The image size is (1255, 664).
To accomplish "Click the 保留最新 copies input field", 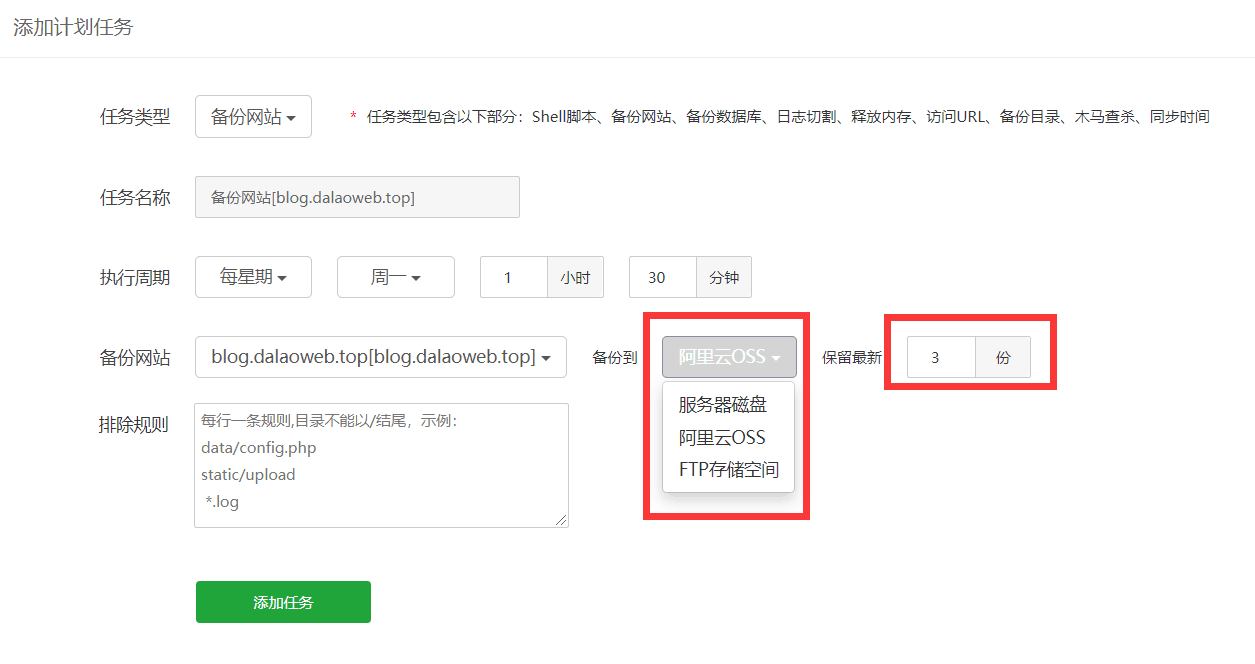I will pyautogui.click(x=941, y=357).
